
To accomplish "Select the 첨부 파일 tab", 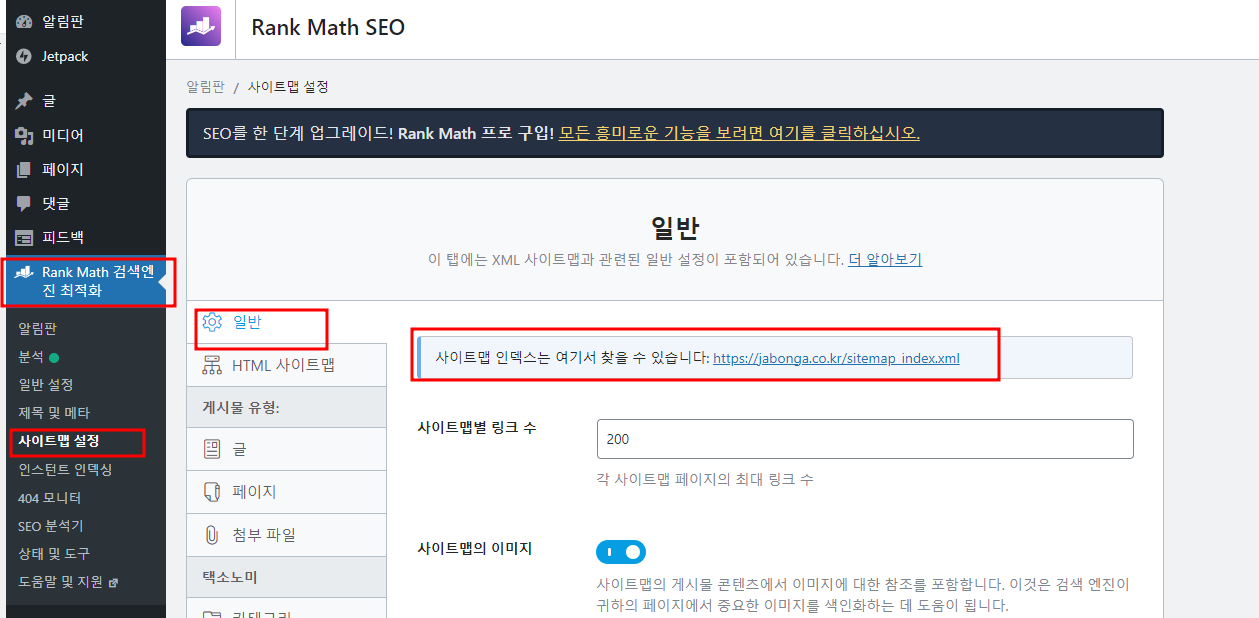I will coord(286,535).
